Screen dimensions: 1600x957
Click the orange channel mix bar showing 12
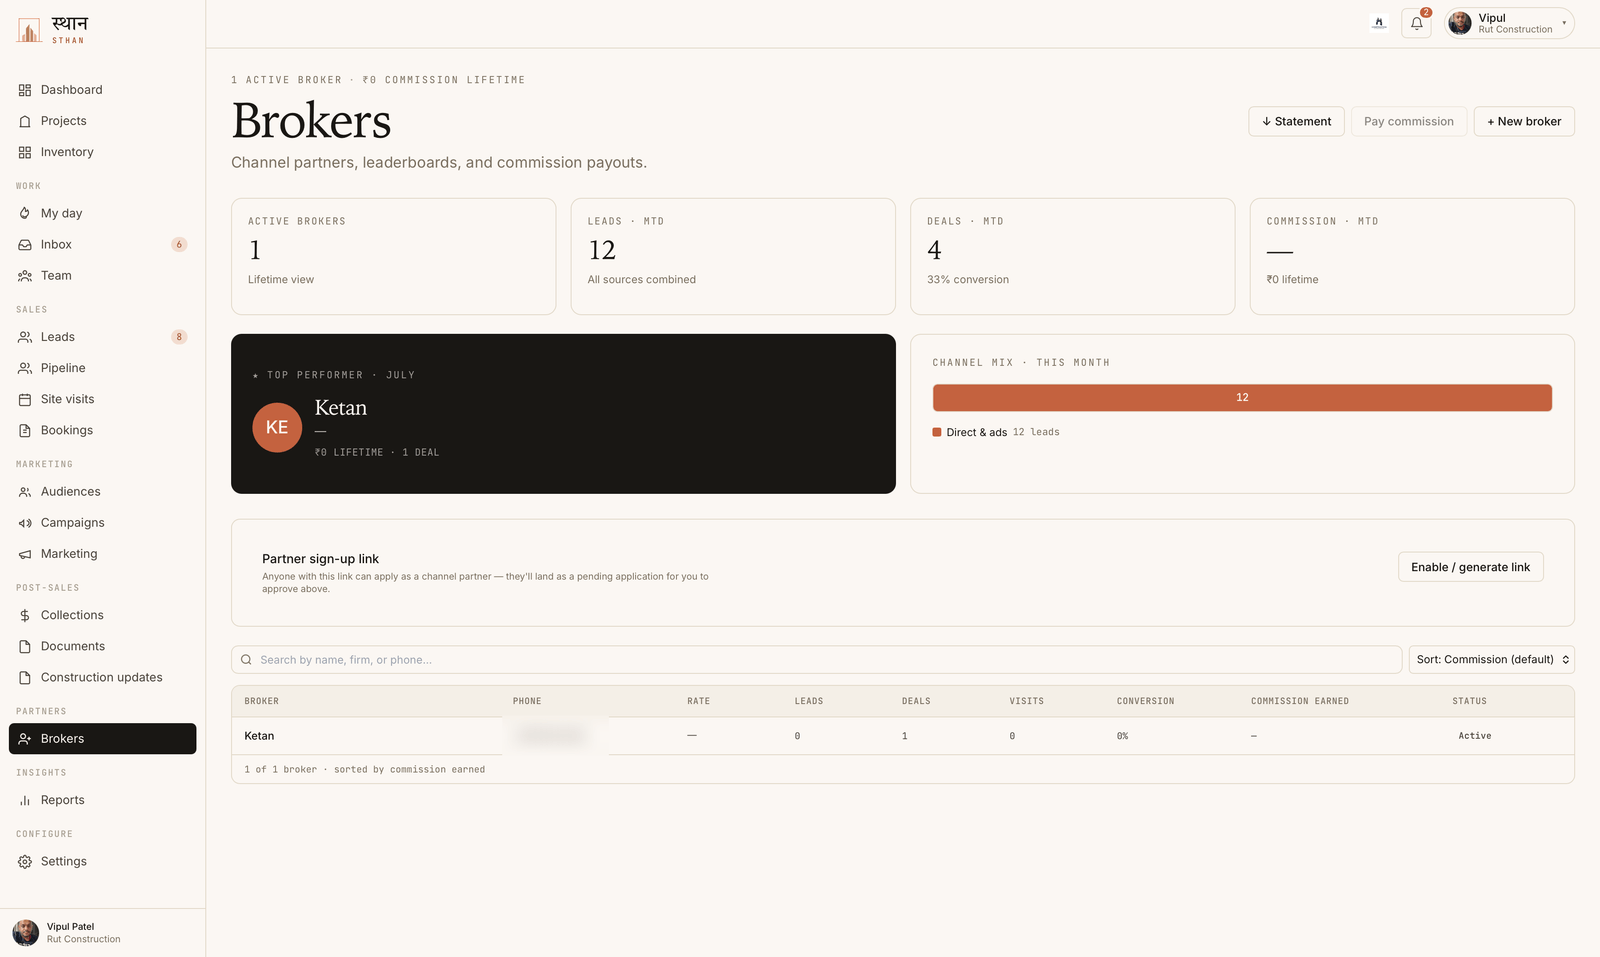click(1242, 398)
